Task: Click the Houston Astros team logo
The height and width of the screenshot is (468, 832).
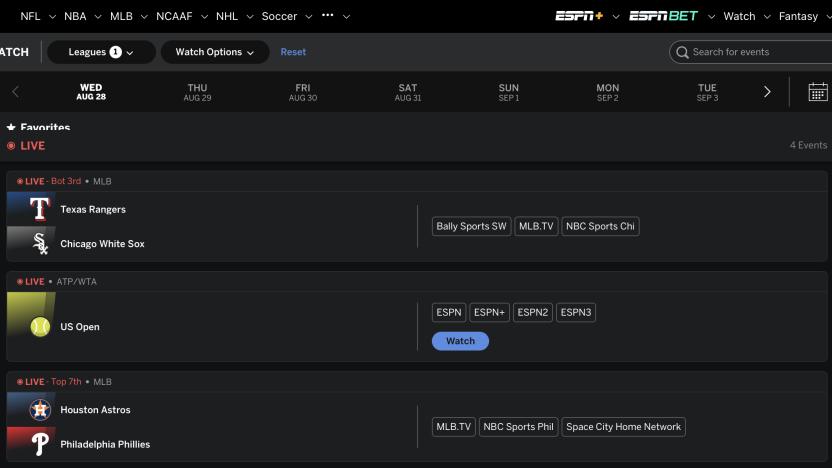Action: [40, 410]
